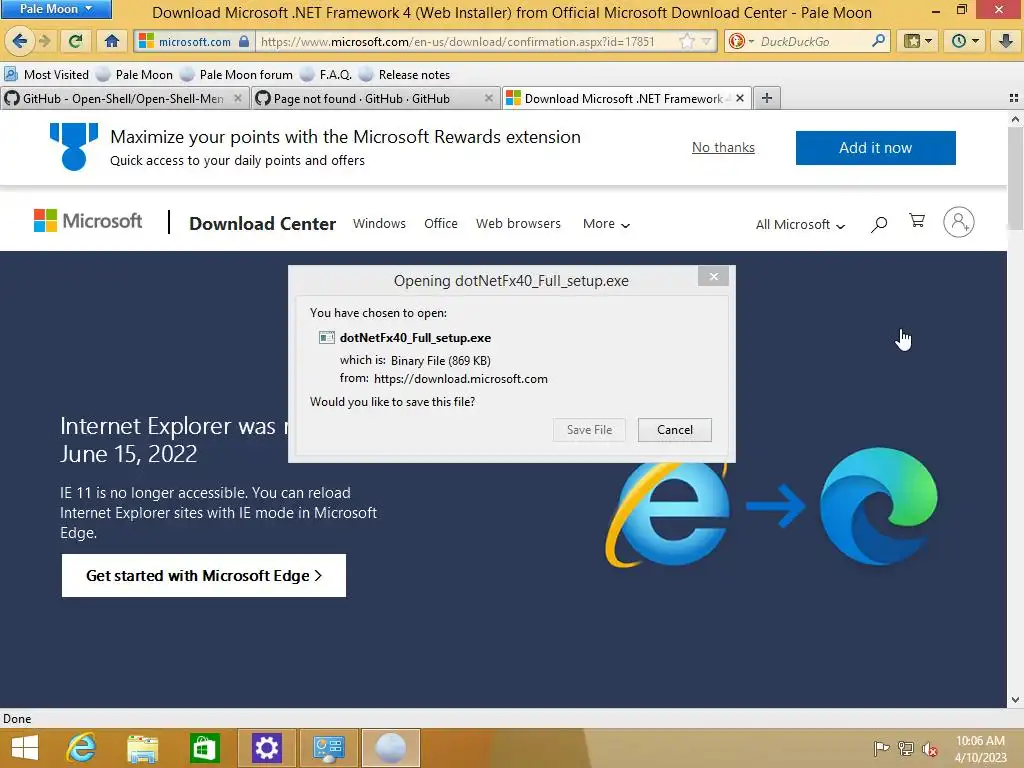Image resolution: width=1024 pixels, height=768 pixels.
Task: Open the browser home page
Action: tap(112, 41)
